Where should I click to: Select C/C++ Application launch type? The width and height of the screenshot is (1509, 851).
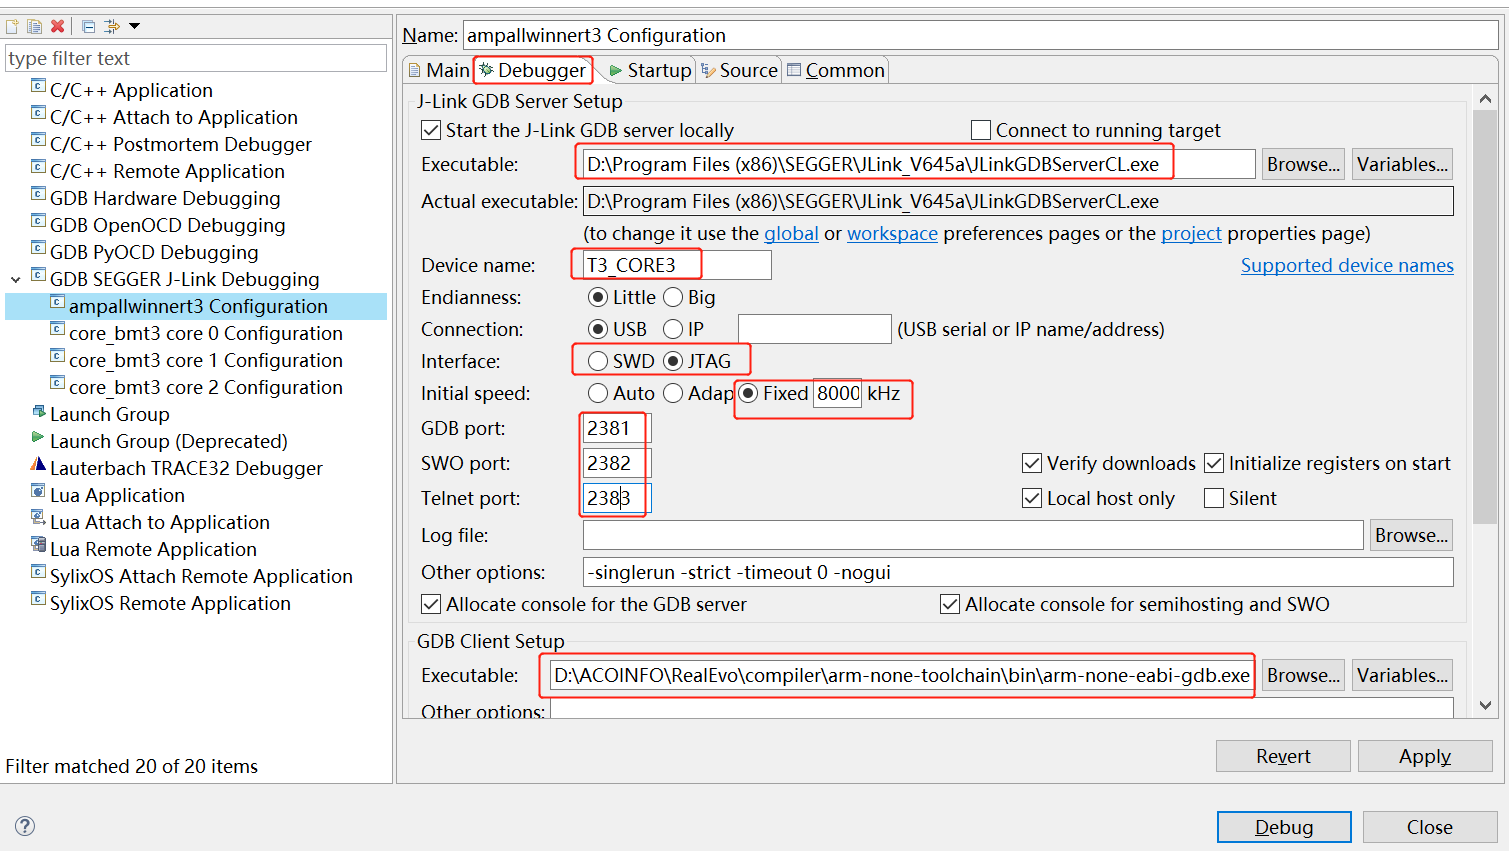pos(131,90)
